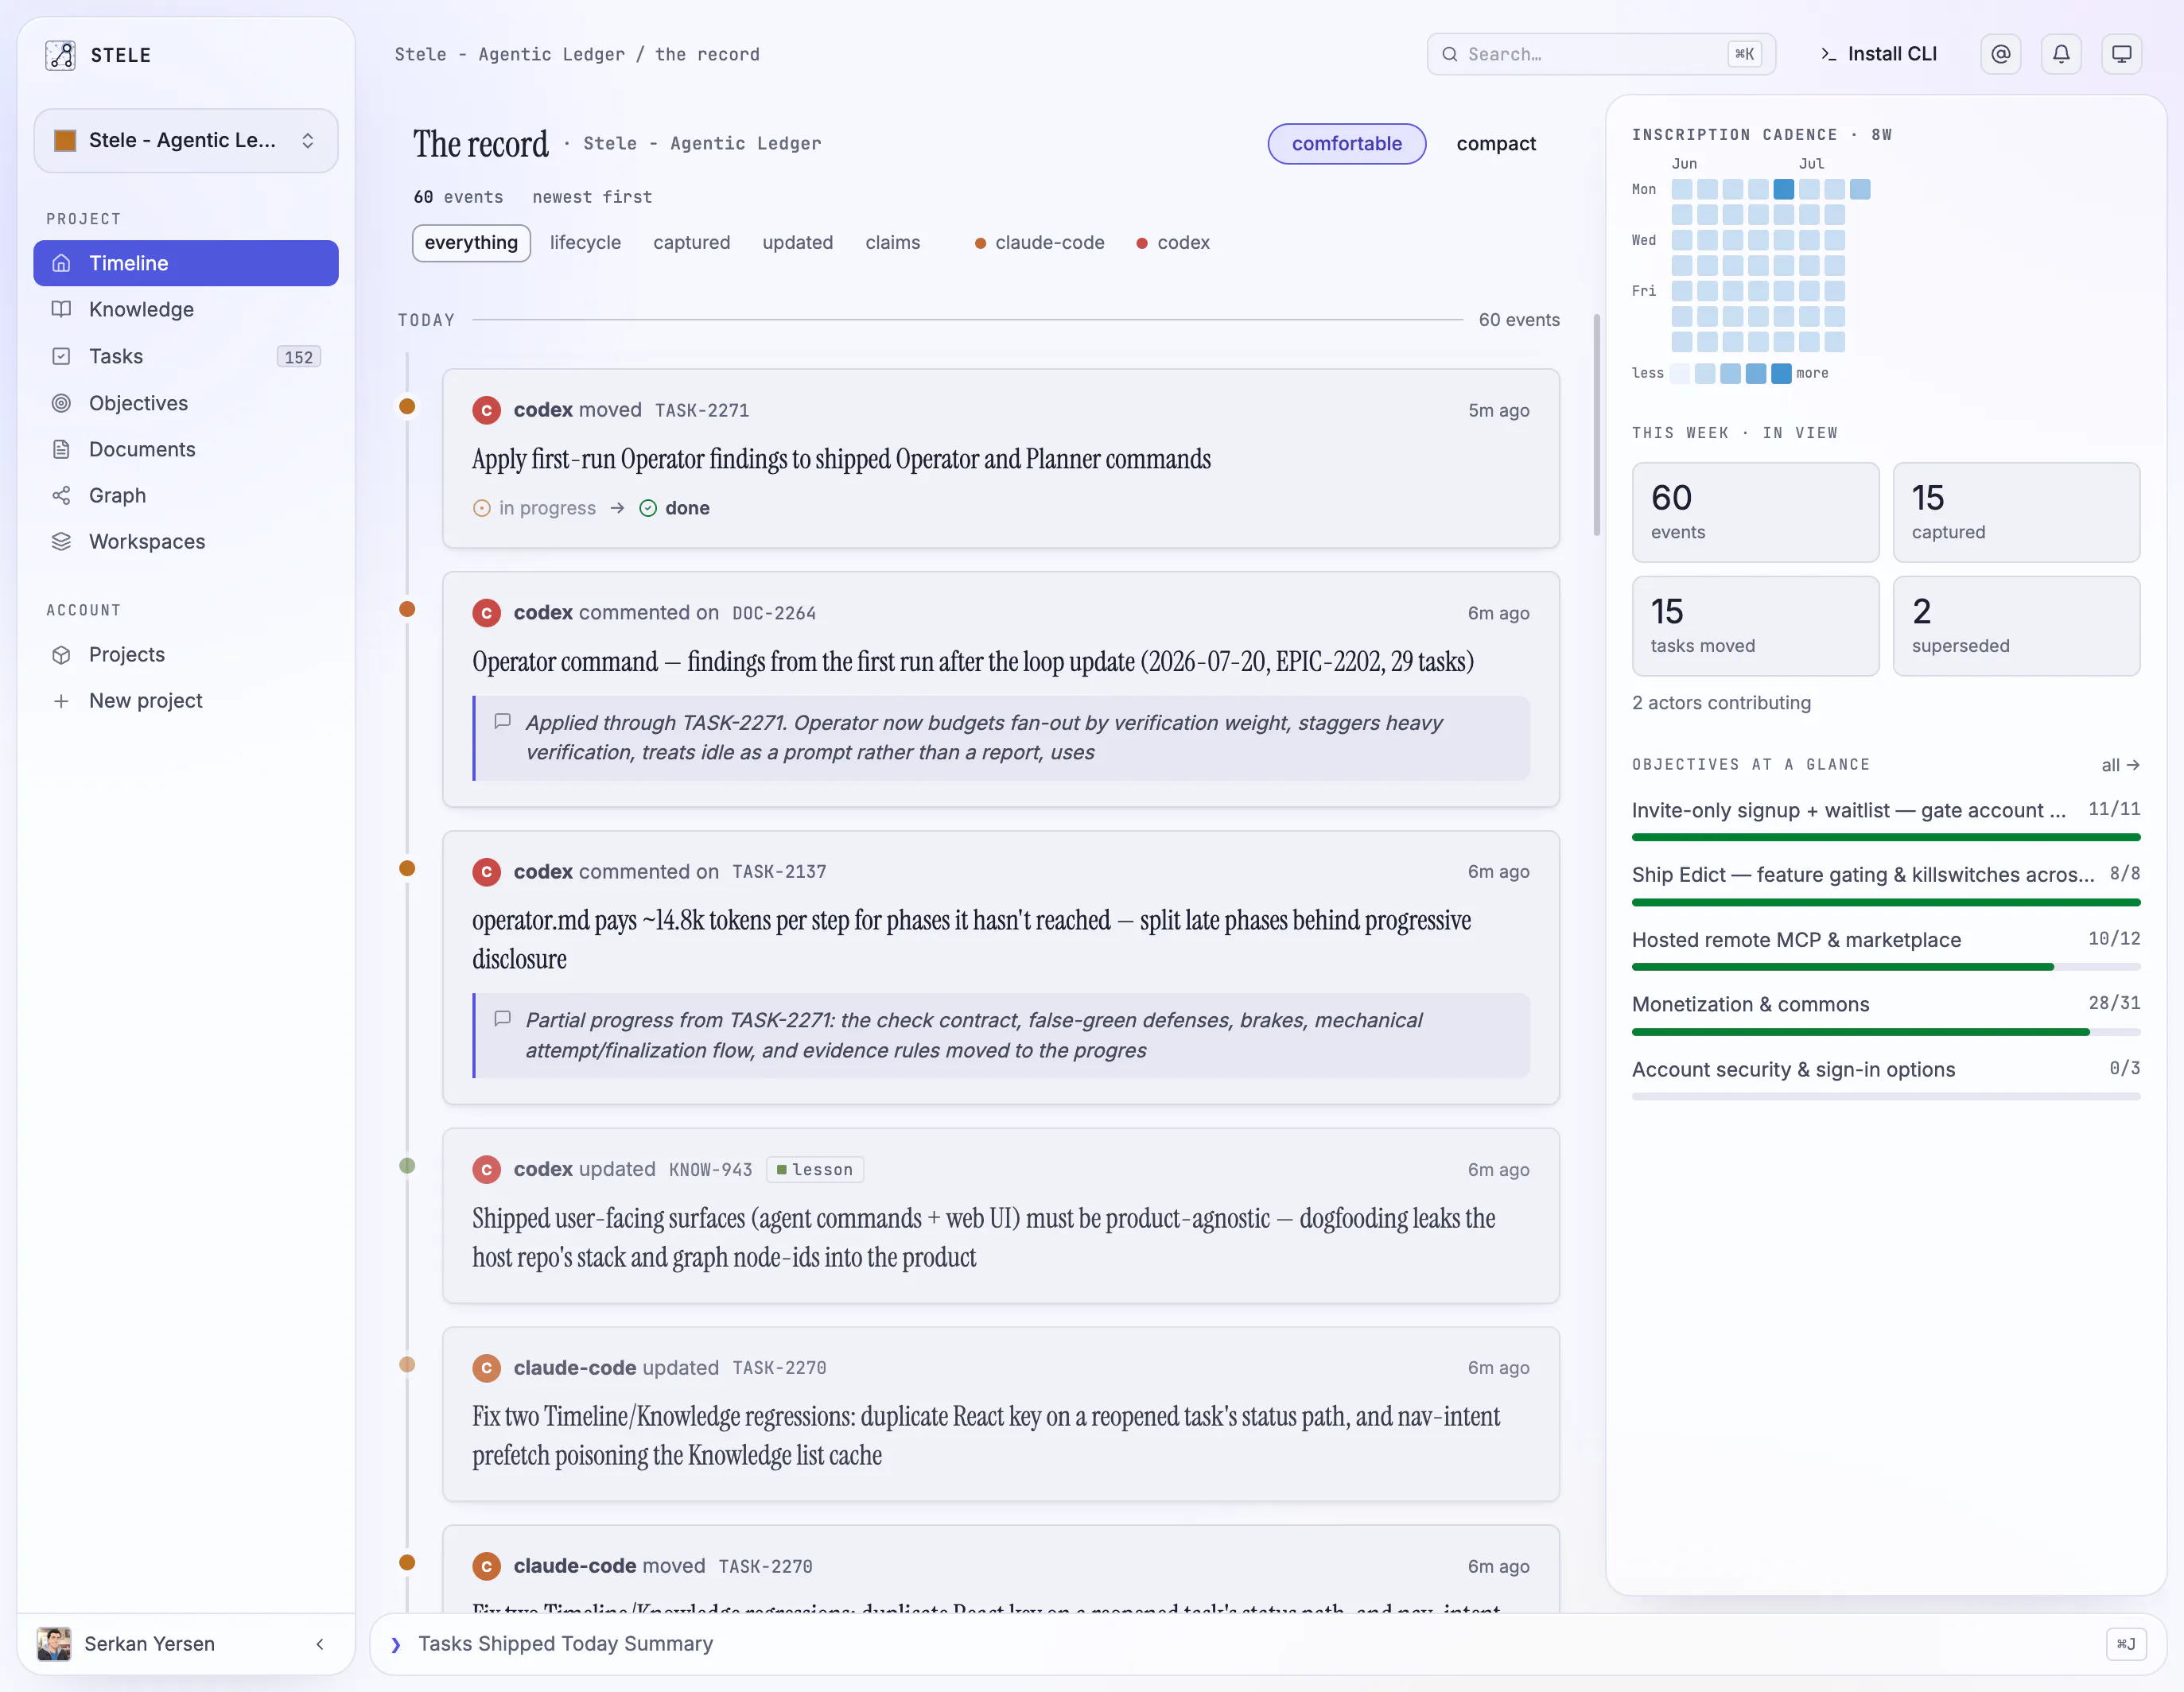
Task: Click Monetization & commons progress bar
Action: click(x=1885, y=1031)
